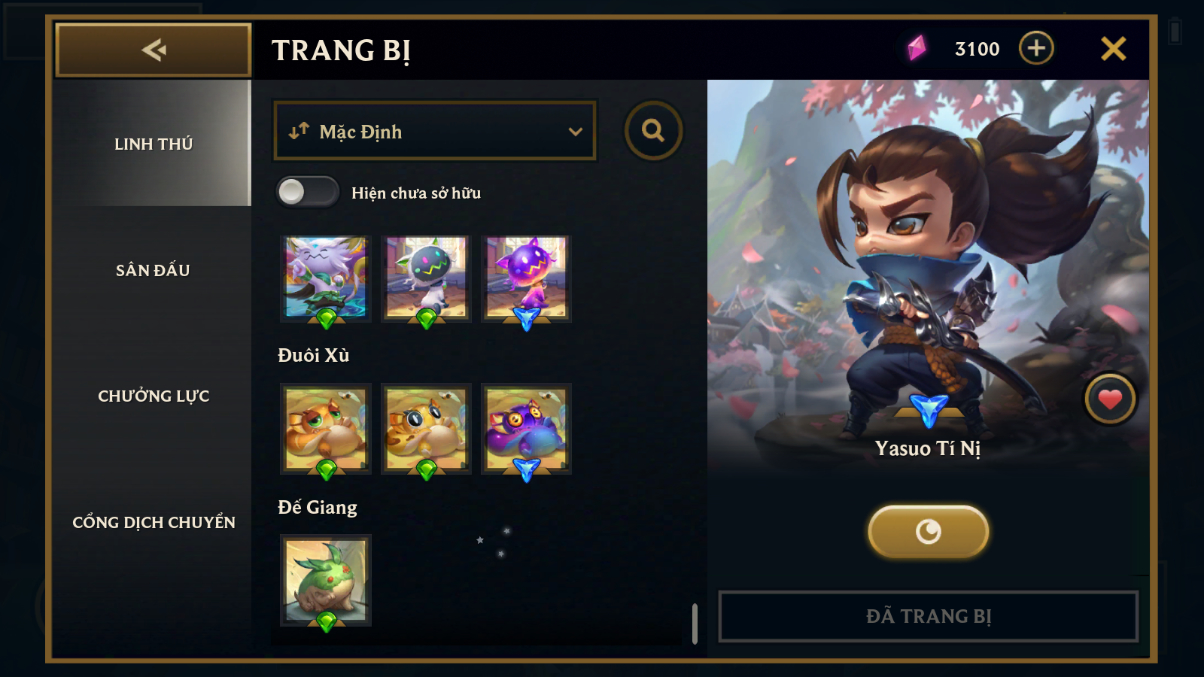Open search with the magnifier icon
Viewport: 1204px width, 677px height.
coord(654,131)
